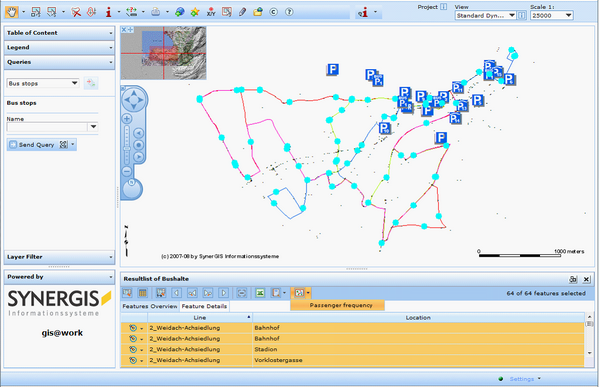This screenshot has height=387, width=599.
Task: Click the resultlist vertical scrollbar down arrow
Action: click(x=589, y=353)
